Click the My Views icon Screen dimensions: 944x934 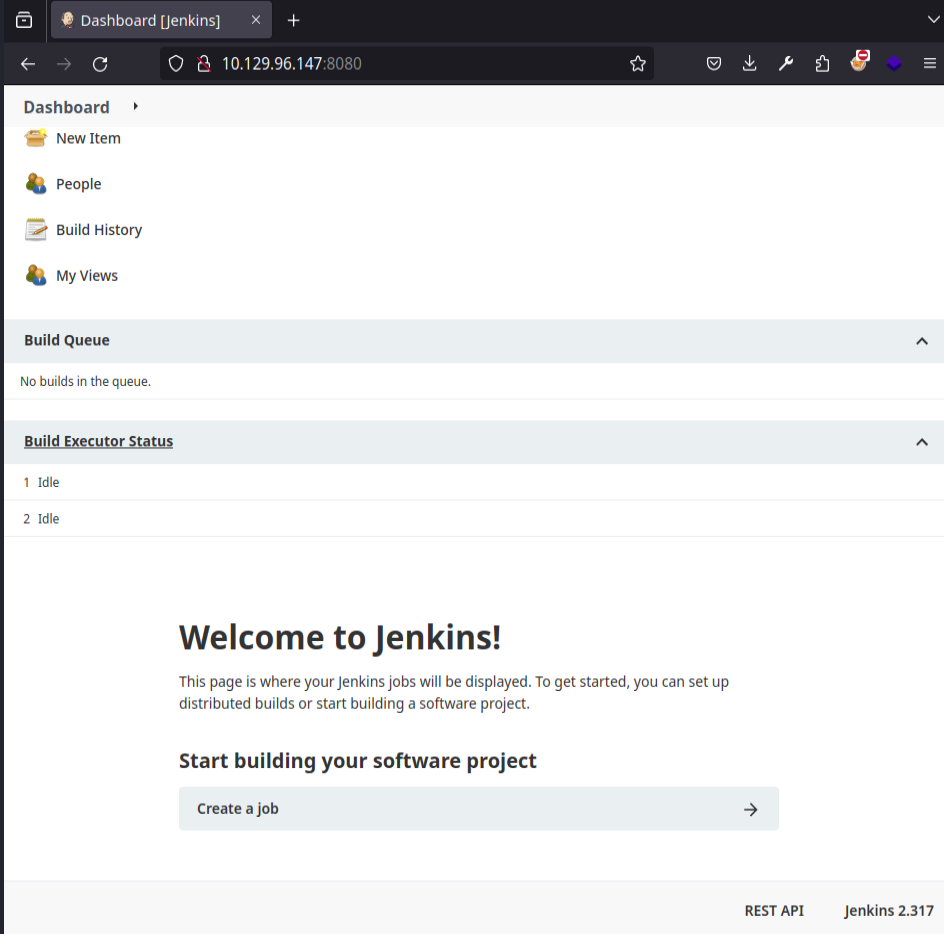(x=36, y=275)
